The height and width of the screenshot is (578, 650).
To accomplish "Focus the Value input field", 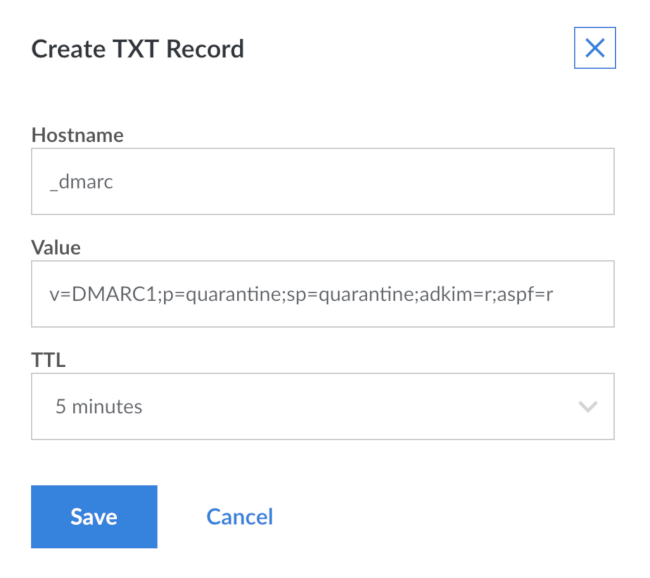I will tap(322, 294).
